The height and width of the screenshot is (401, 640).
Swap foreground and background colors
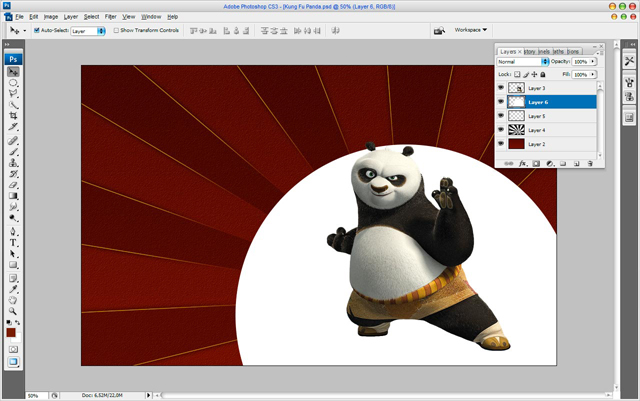click(18, 323)
